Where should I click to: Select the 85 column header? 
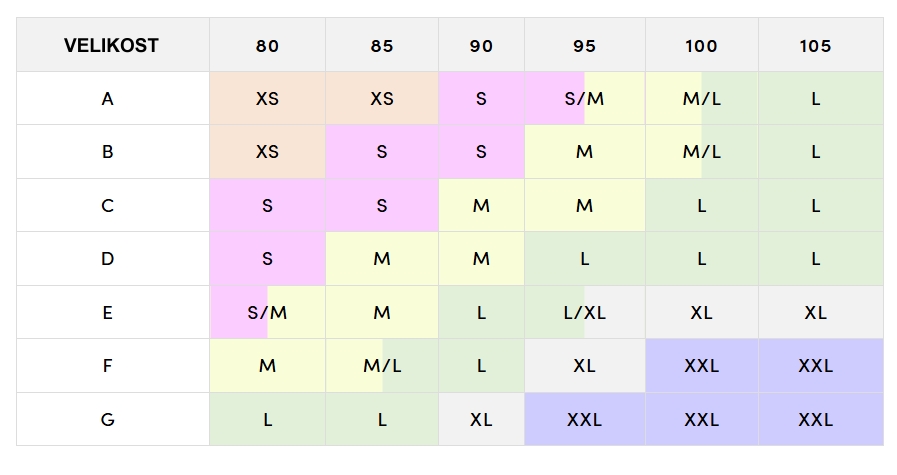click(x=382, y=45)
